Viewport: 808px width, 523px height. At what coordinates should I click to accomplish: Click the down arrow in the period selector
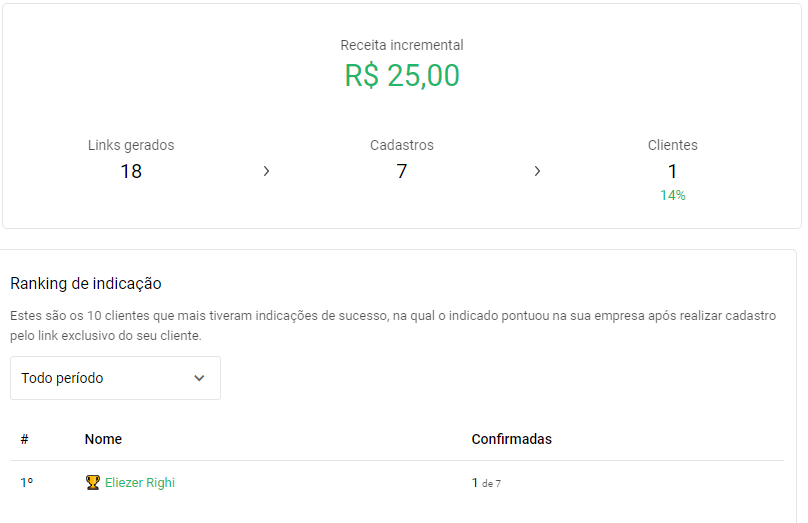point(199,378)
